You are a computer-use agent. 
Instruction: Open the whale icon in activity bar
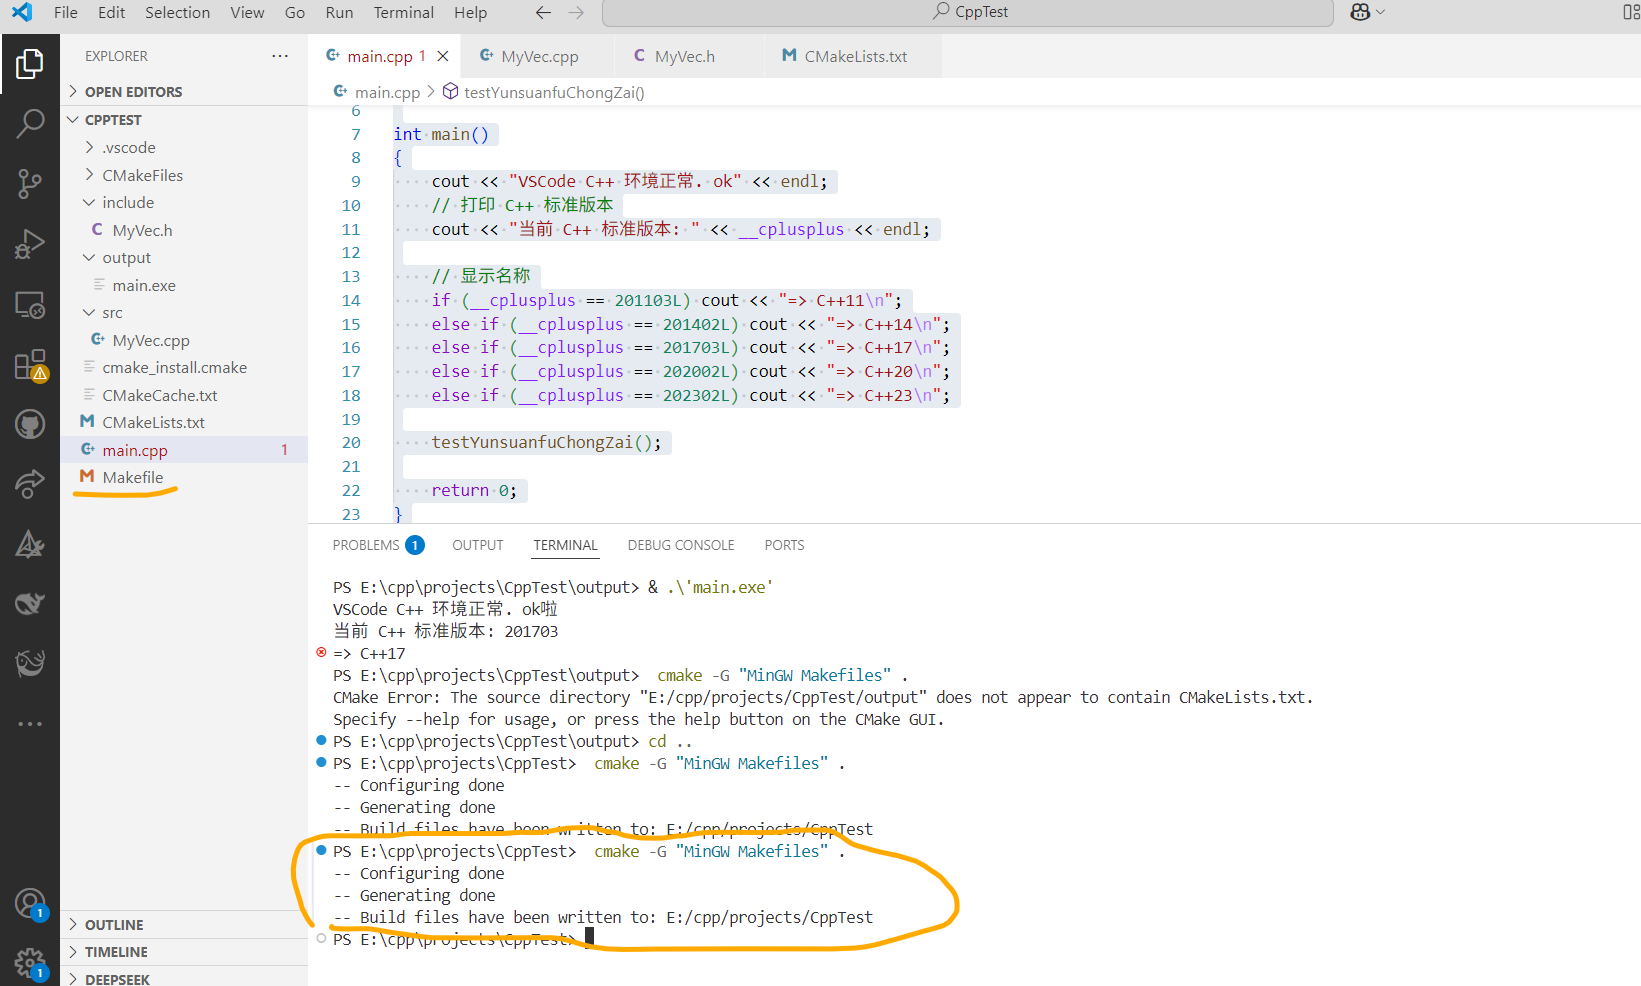(x=30, y=604)
